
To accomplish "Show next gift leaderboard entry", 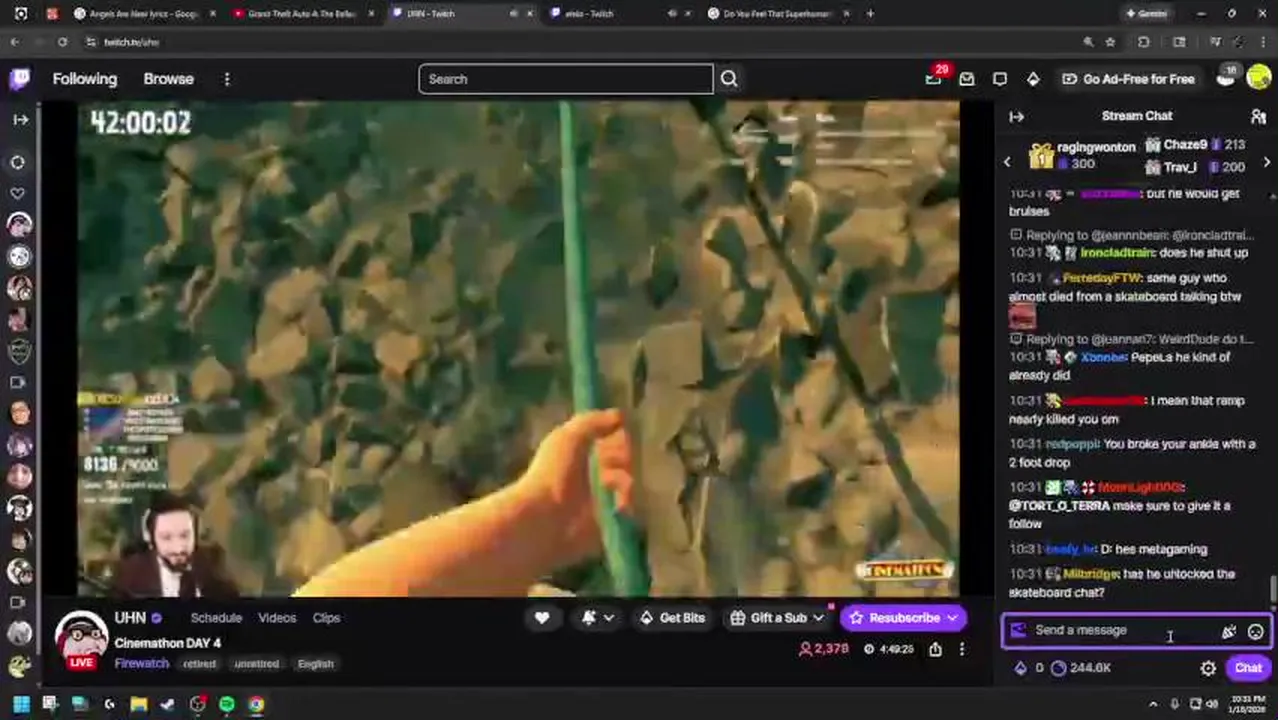I will [1267, 162].
